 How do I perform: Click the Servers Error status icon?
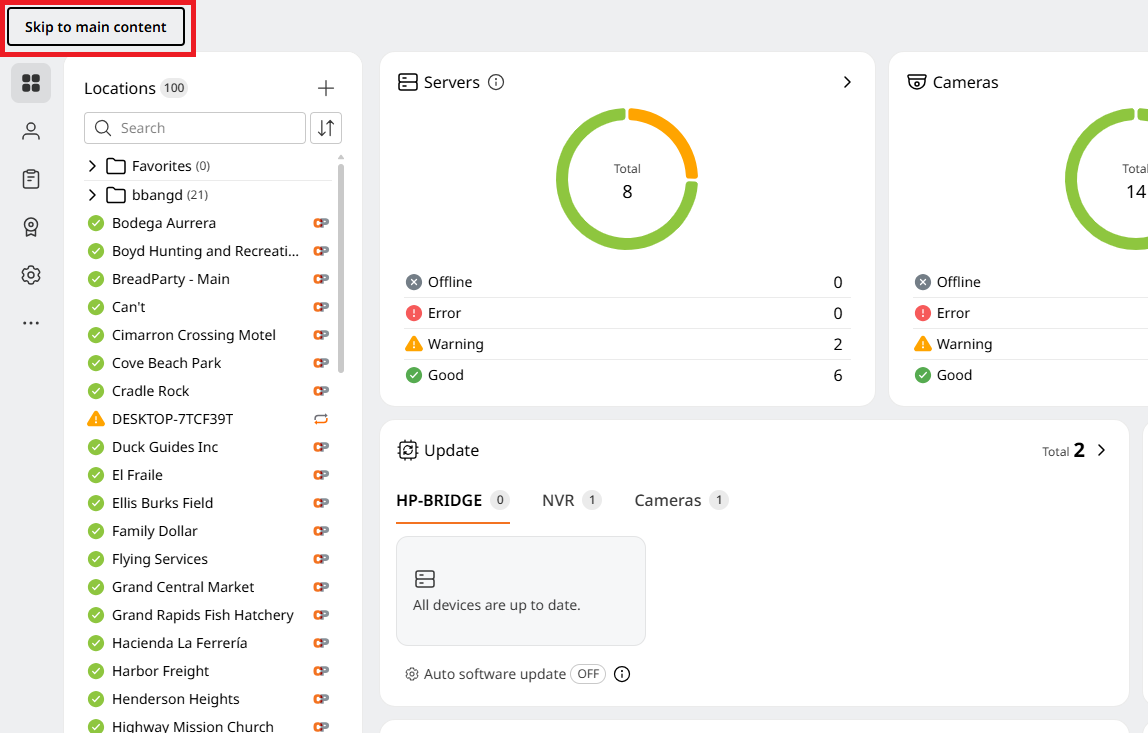(x=414, y=313)
